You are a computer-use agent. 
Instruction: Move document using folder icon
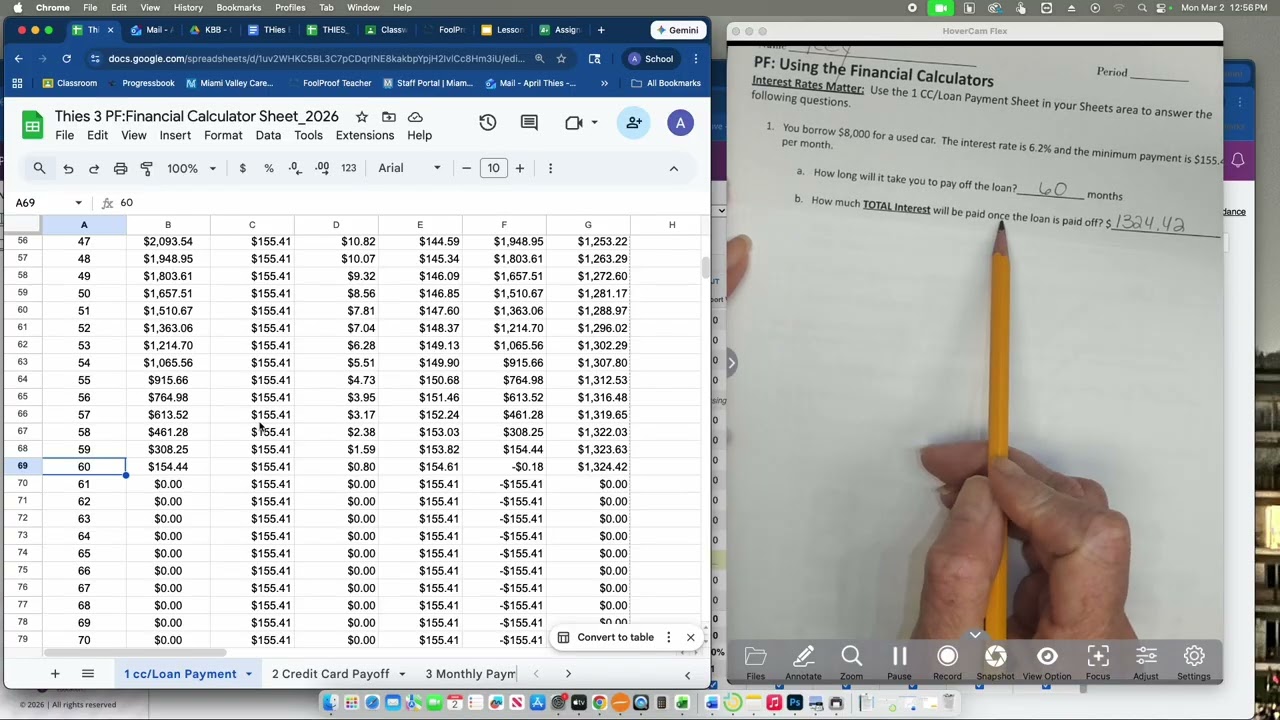388,117
